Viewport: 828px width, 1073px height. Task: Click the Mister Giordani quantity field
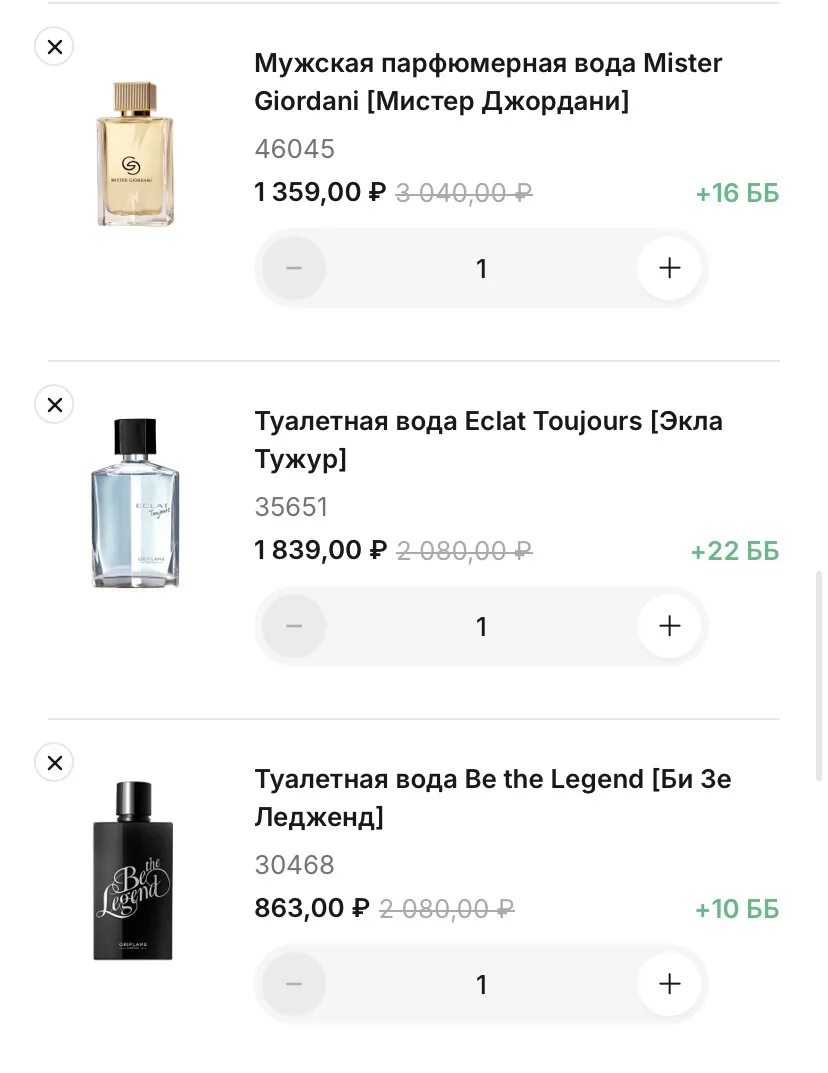tap(481, 268)
